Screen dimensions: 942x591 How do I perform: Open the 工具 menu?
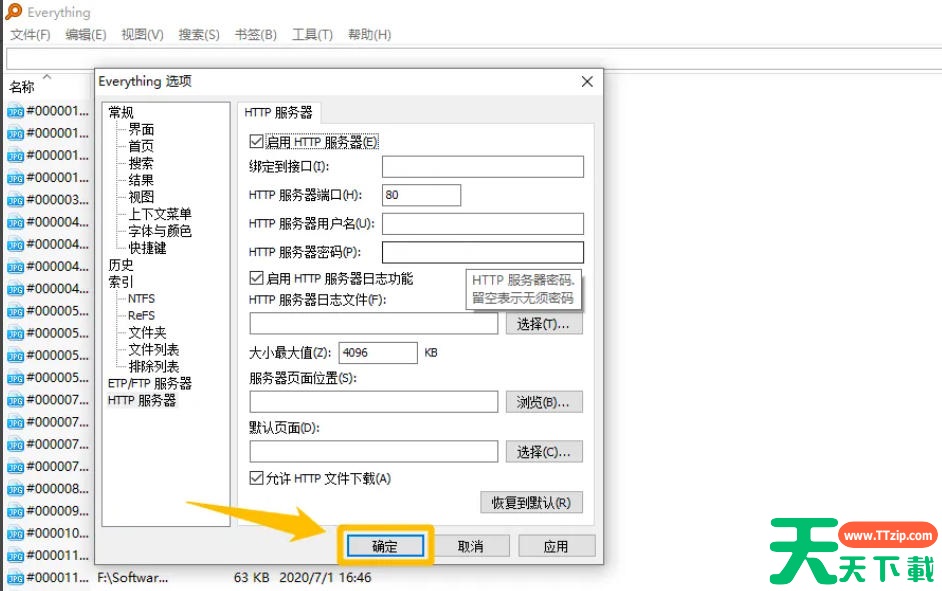click(311, 33)
